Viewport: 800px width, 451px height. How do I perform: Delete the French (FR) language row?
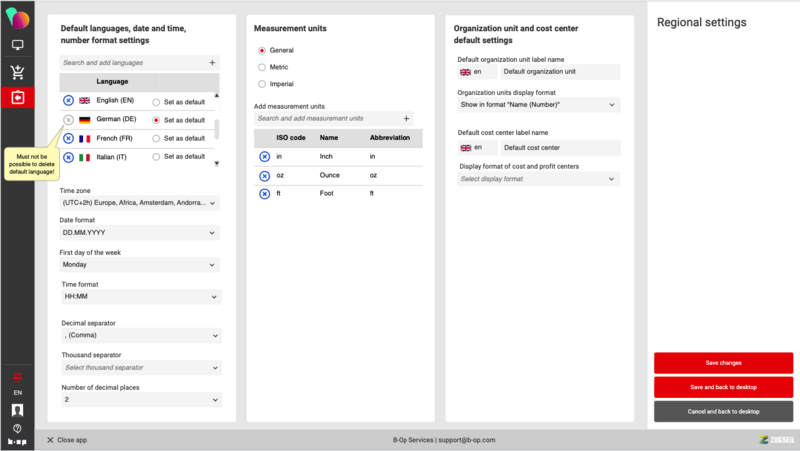tap(68, 138)
